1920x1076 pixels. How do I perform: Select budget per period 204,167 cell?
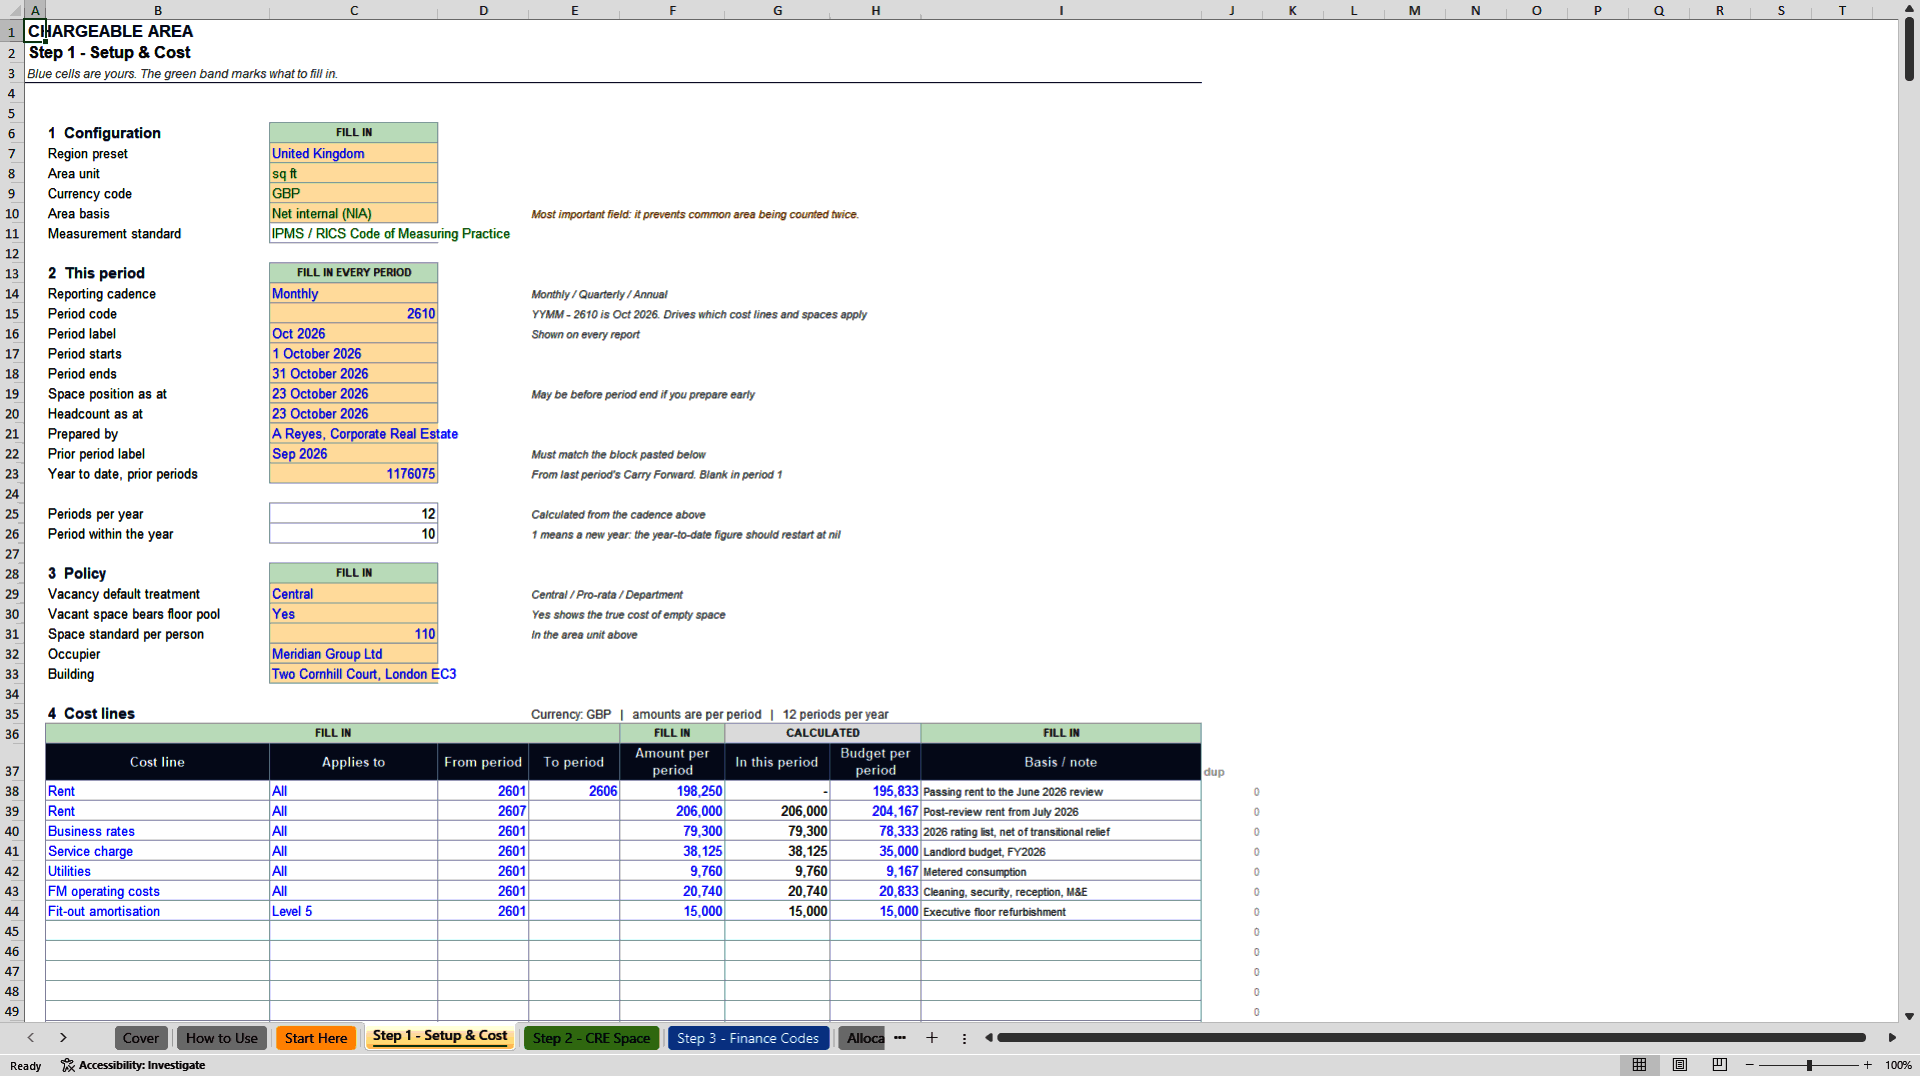(875, 810)
